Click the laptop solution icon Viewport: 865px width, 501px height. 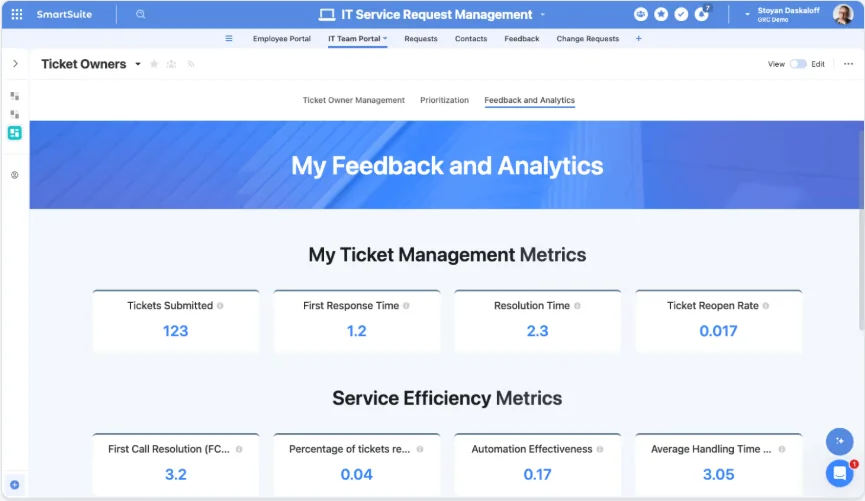[327, 15]
